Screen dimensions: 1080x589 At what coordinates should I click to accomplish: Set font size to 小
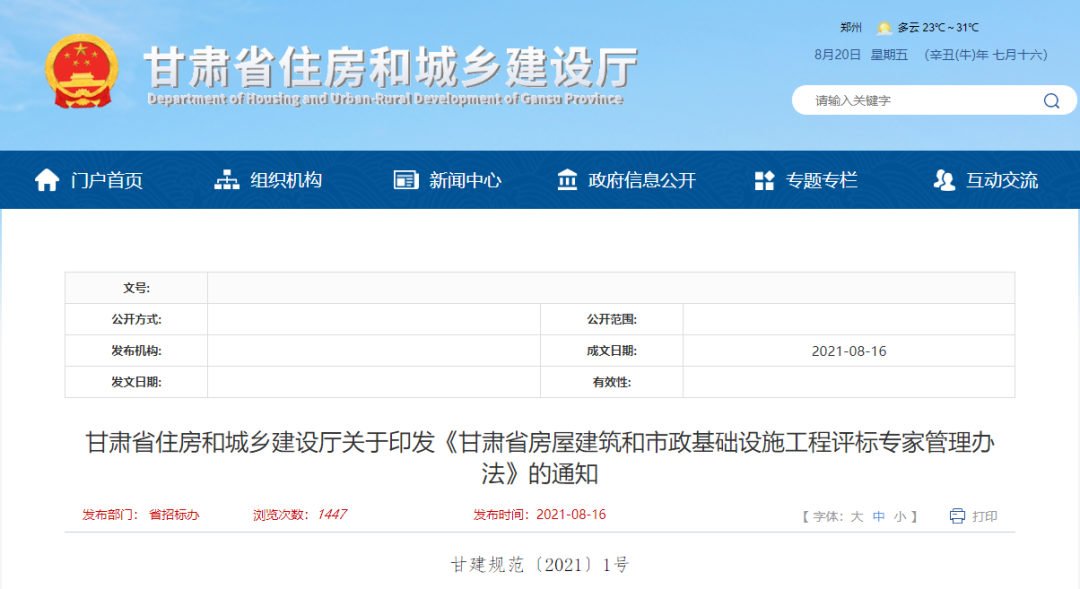[x=900, y=516]
